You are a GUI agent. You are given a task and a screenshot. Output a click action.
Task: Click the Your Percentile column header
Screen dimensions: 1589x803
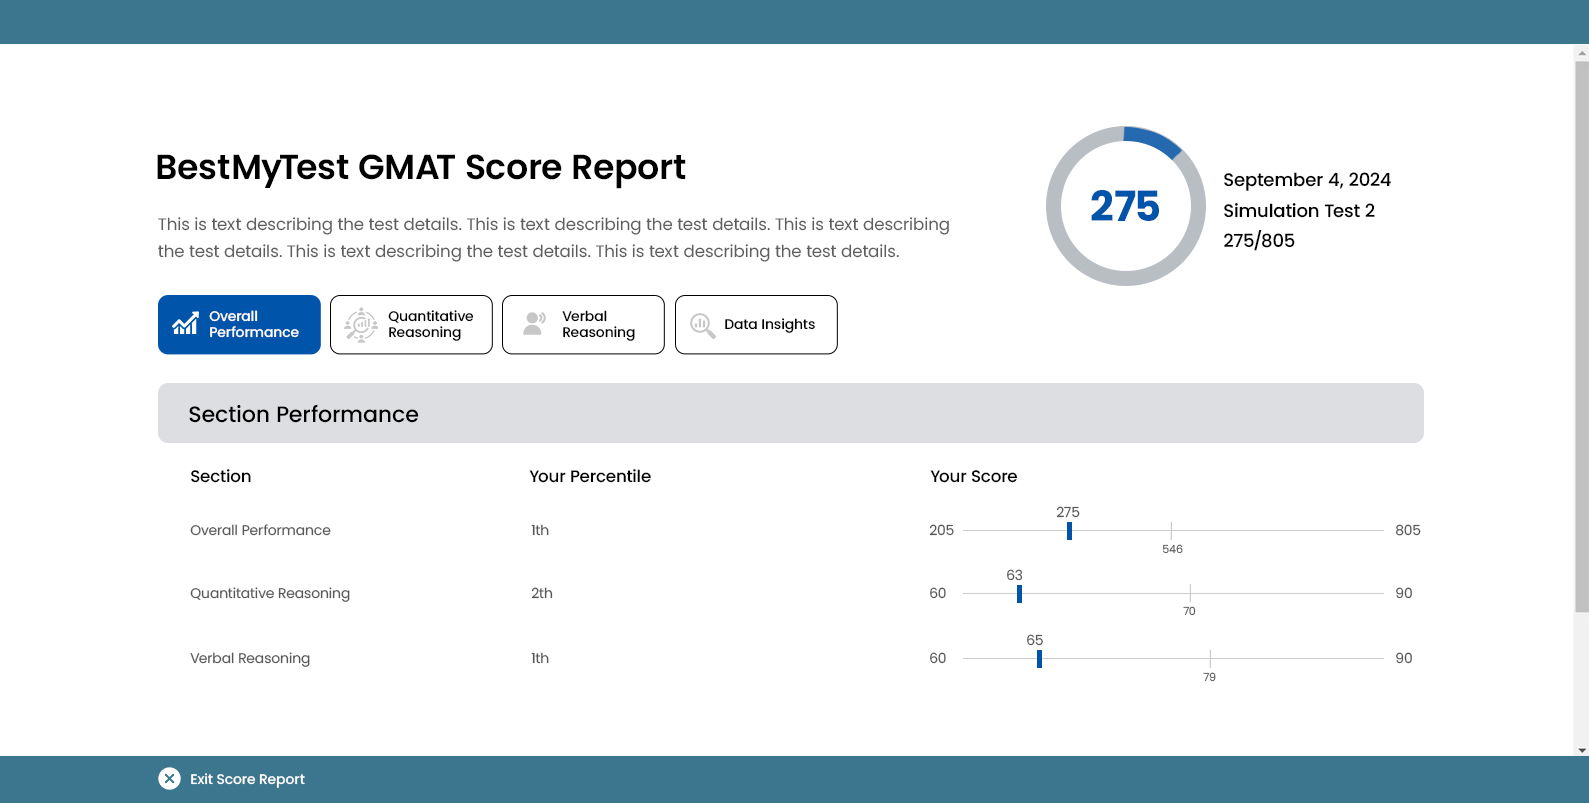click(590, 476)
